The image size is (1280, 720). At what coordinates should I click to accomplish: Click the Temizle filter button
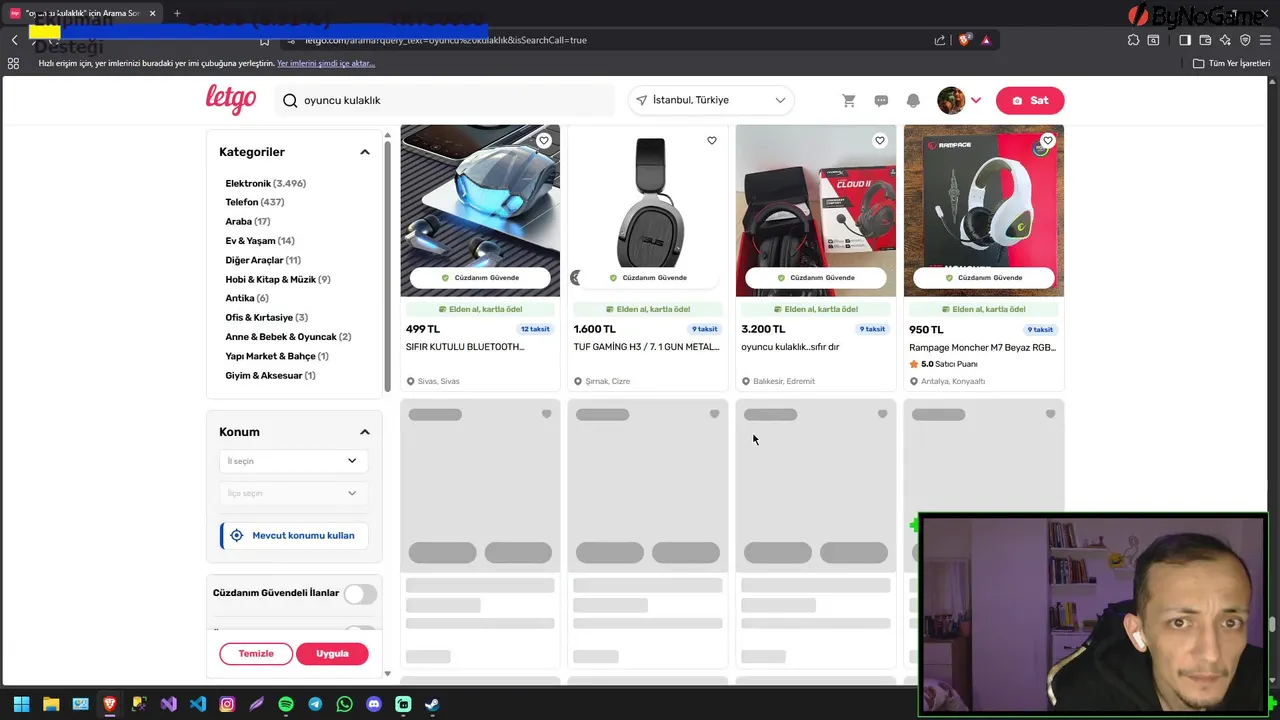[x=256, y=653]
